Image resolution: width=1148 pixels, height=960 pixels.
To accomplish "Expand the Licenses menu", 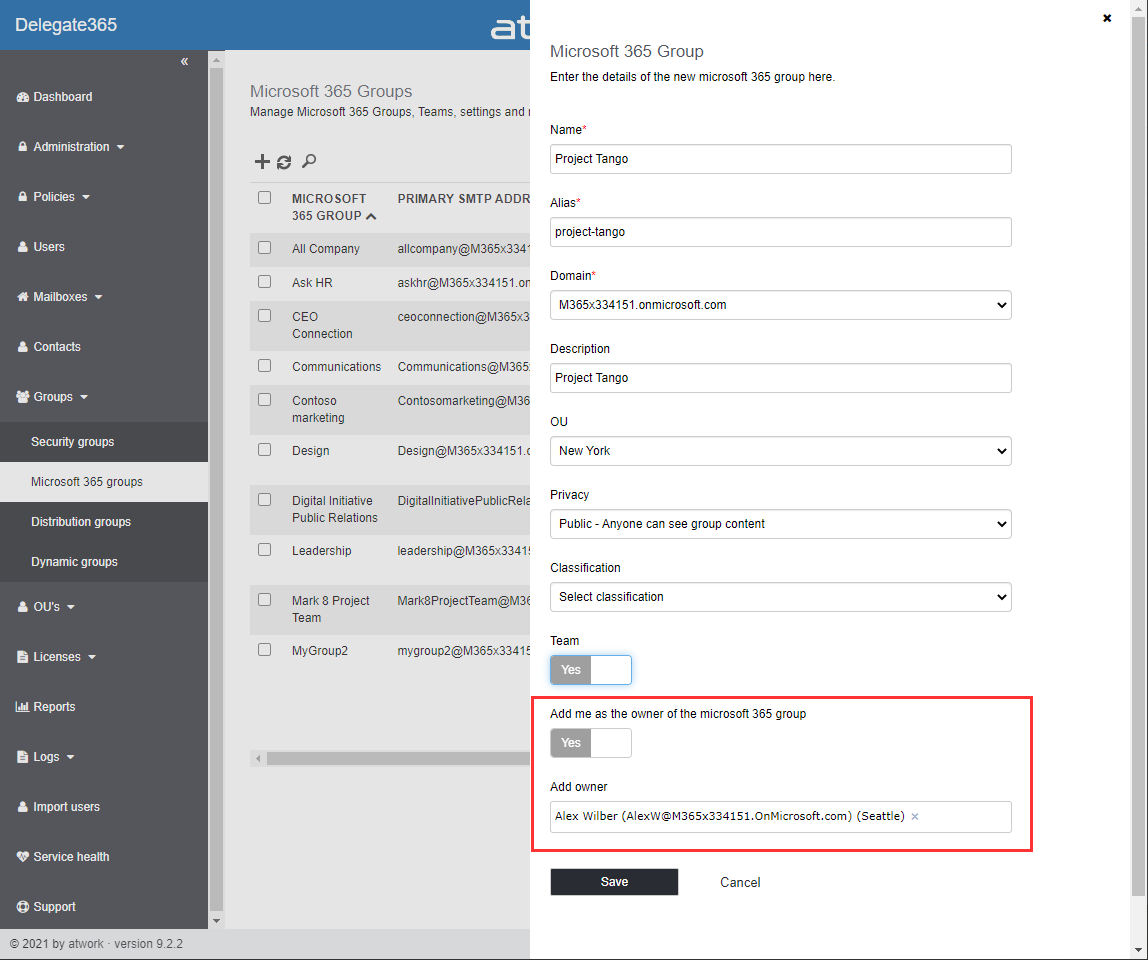I will point(57,657).
